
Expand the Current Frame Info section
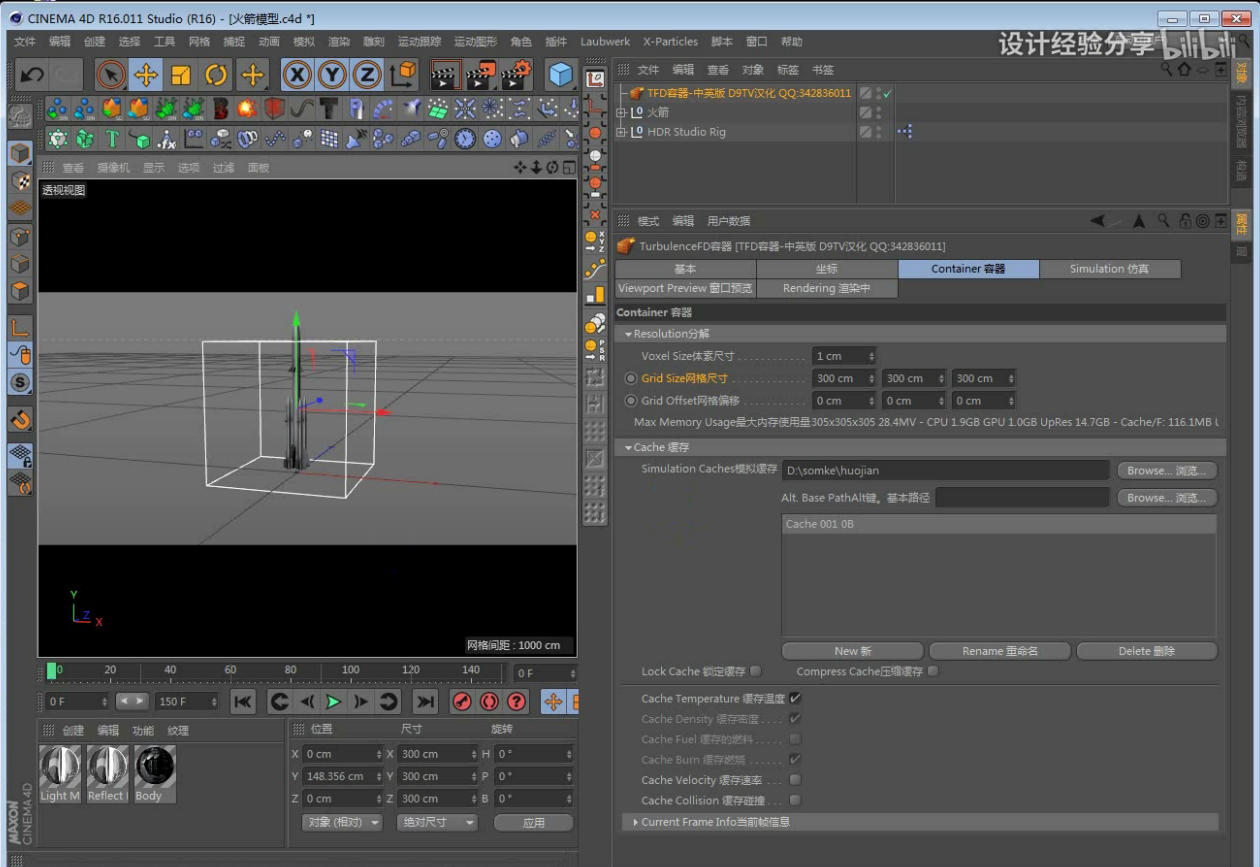point(635,822)
